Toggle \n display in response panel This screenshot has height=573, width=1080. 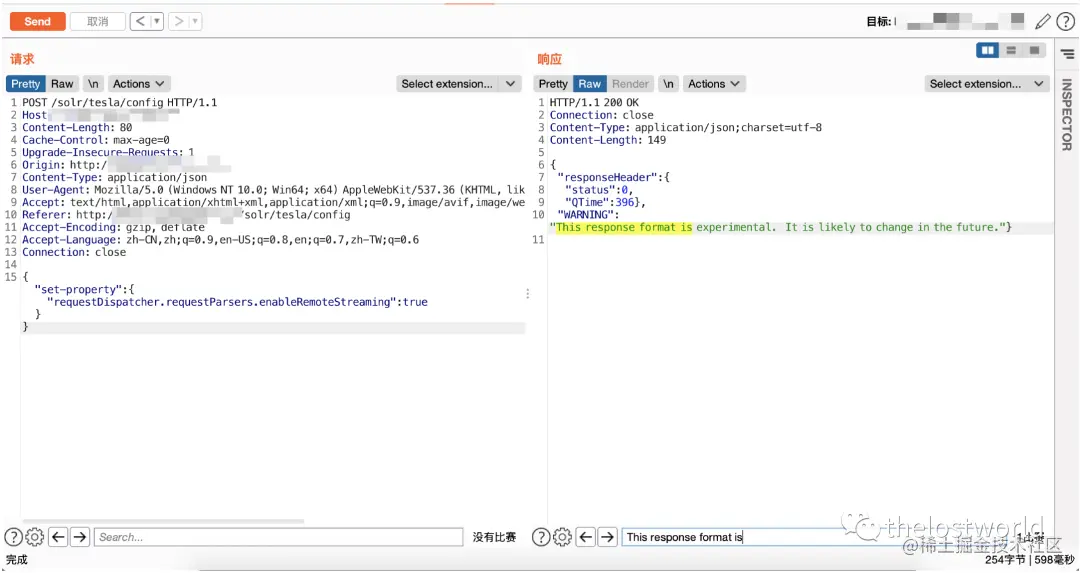click(x=668, y=84)
